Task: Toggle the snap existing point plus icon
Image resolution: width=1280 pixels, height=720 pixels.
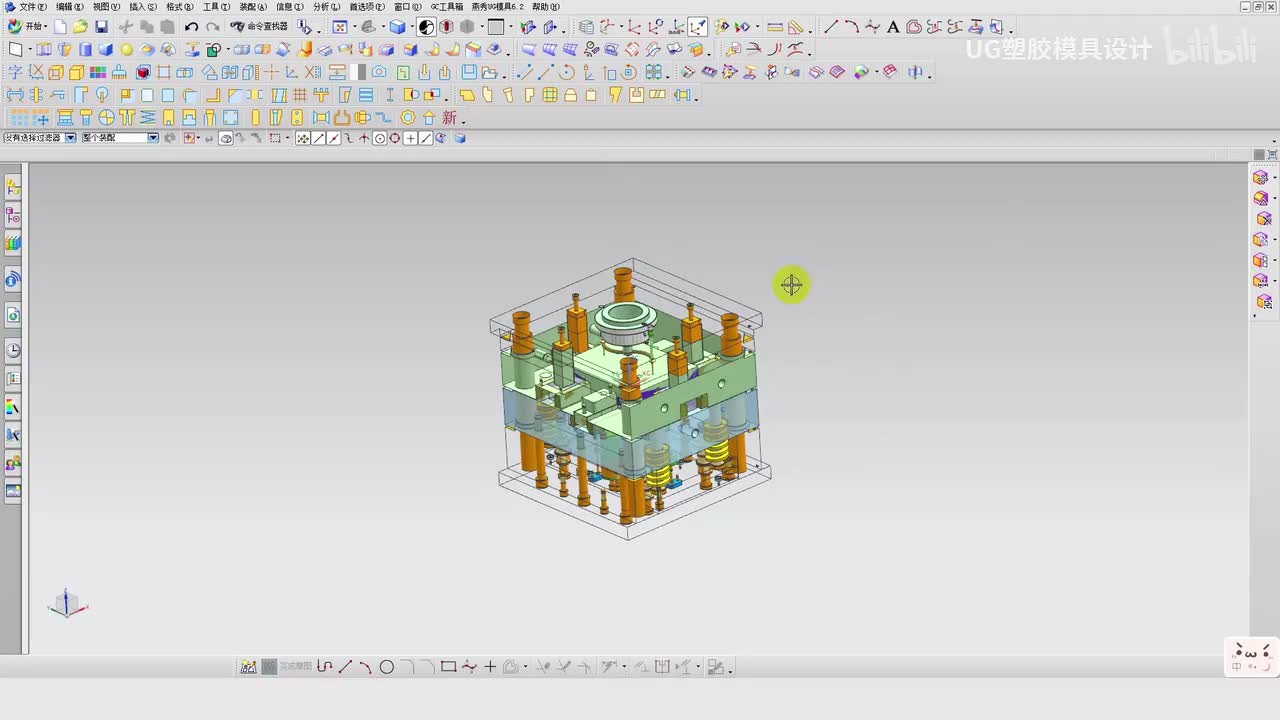Action: coord(410,138)
